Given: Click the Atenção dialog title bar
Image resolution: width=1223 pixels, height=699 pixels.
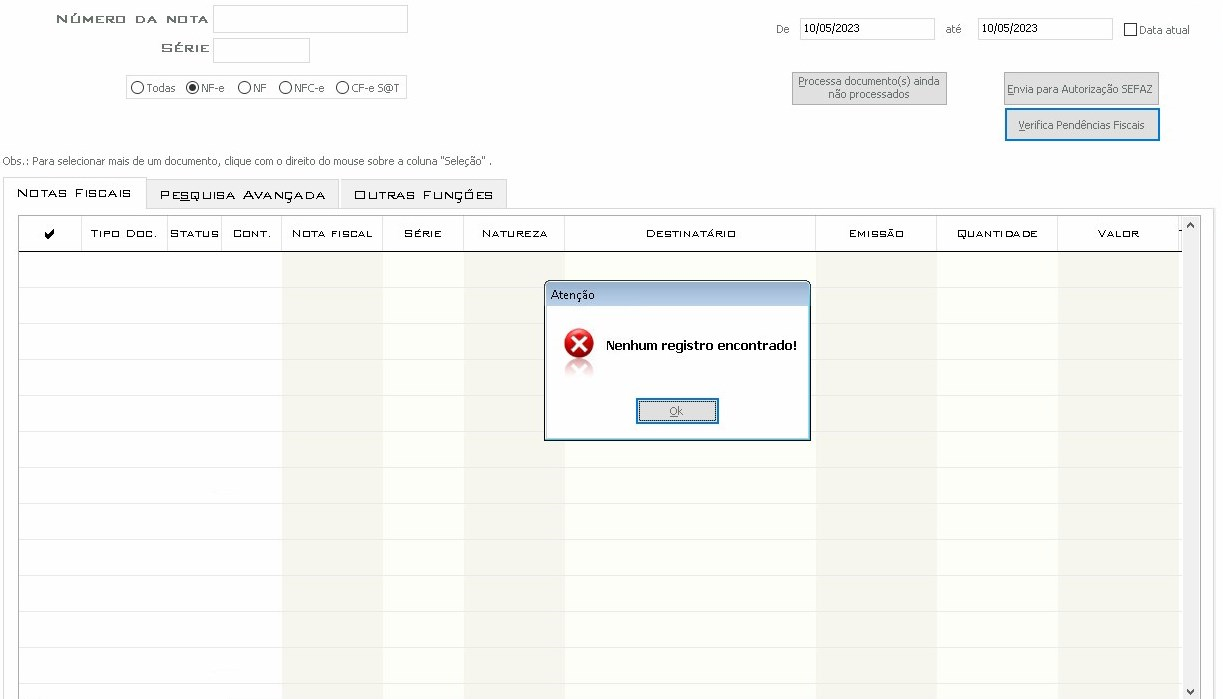Looking at the screenshot, I should (677, 295).
